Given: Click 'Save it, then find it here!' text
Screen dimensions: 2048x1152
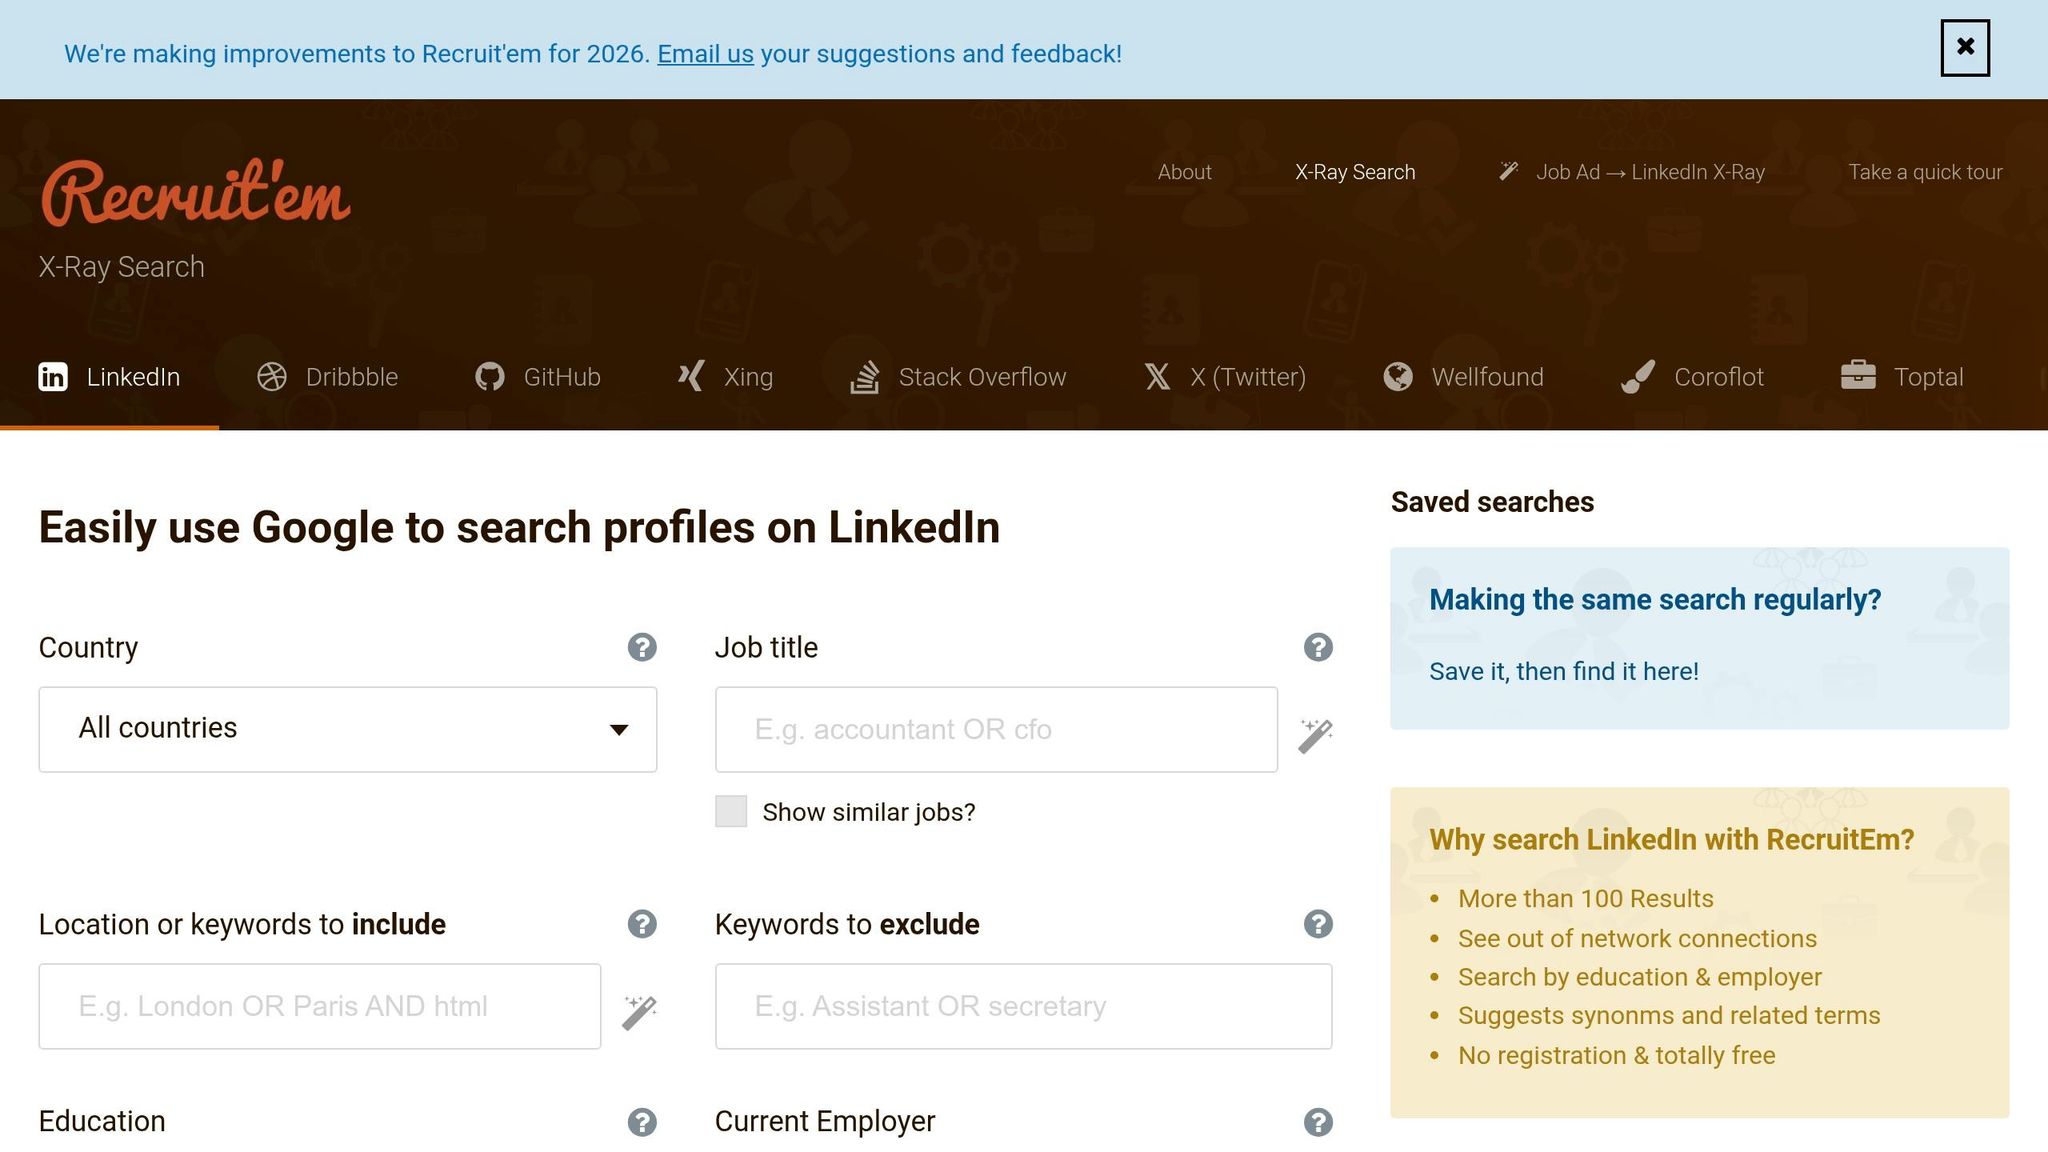Looking at the screenshot, I should [x=1564, y=671].
